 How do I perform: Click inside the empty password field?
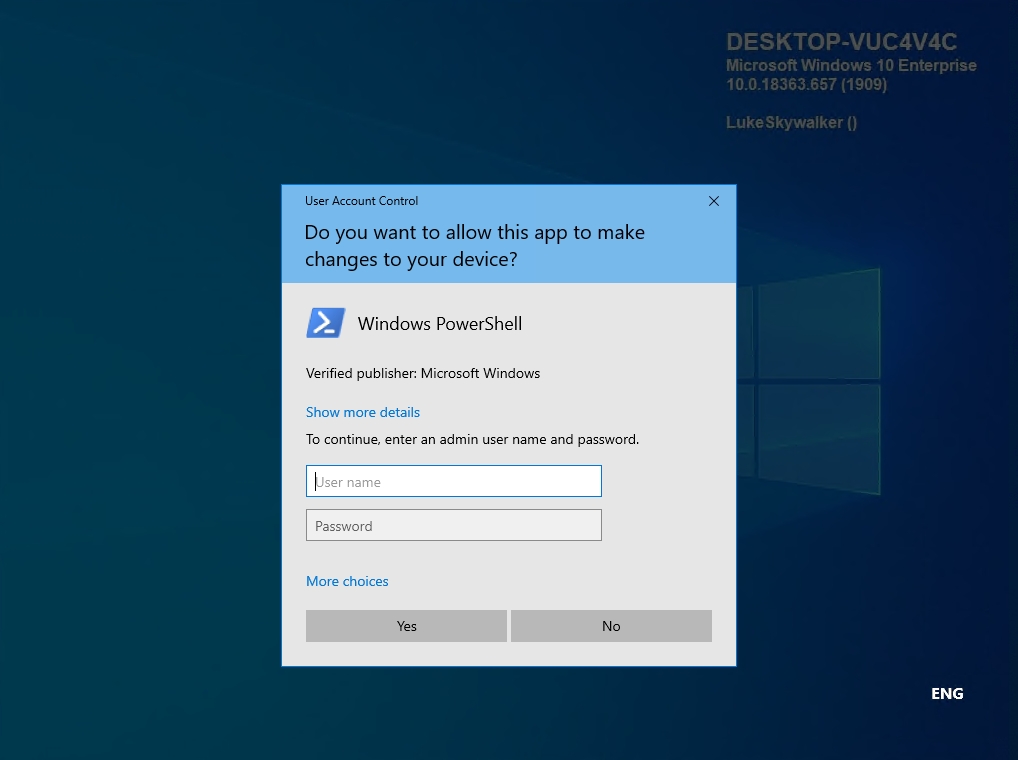[453, 525]
